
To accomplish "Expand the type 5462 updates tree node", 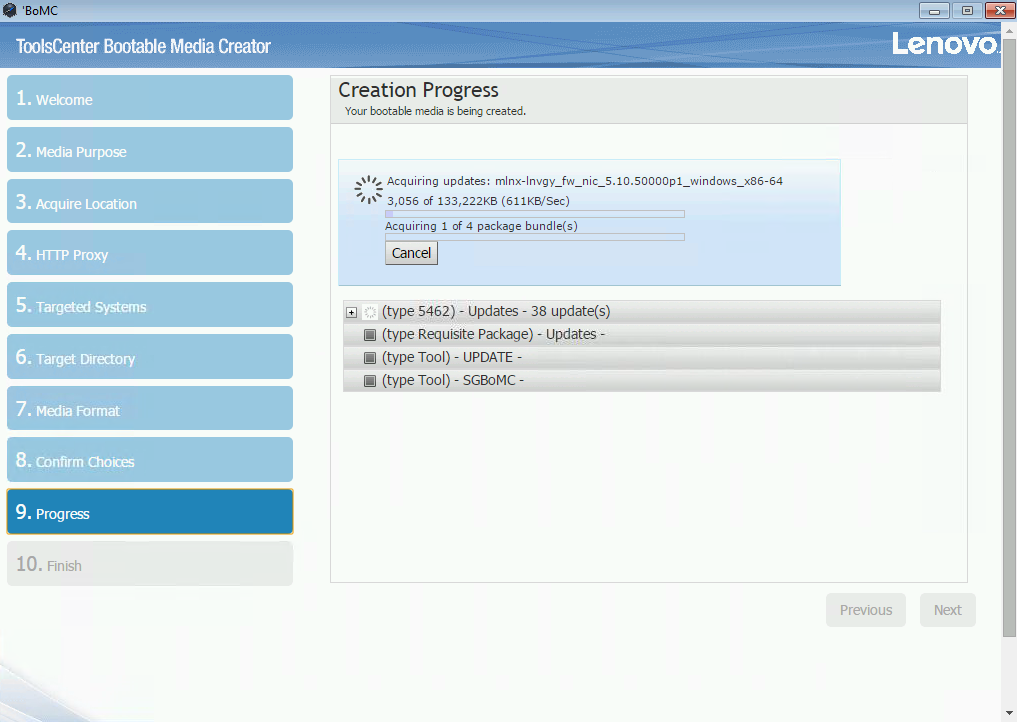I will coord(352,313).
